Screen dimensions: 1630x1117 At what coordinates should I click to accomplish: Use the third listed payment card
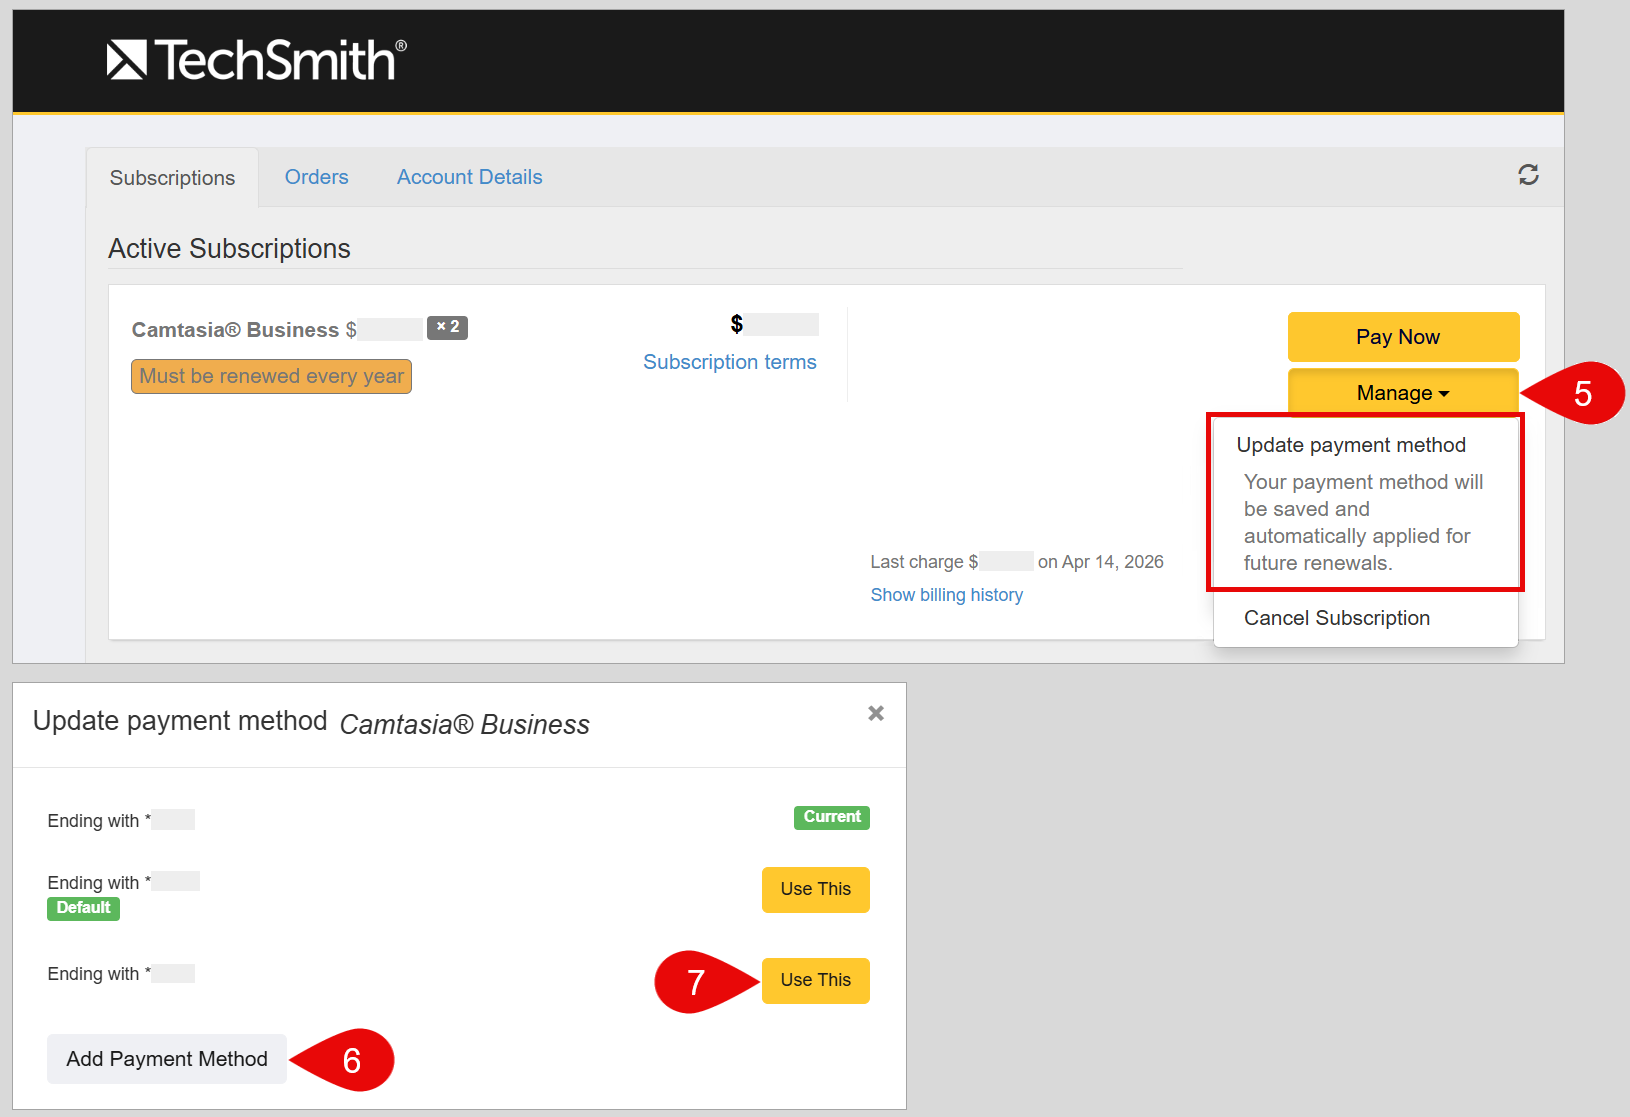pyautogui.click(x=816, y=980)
